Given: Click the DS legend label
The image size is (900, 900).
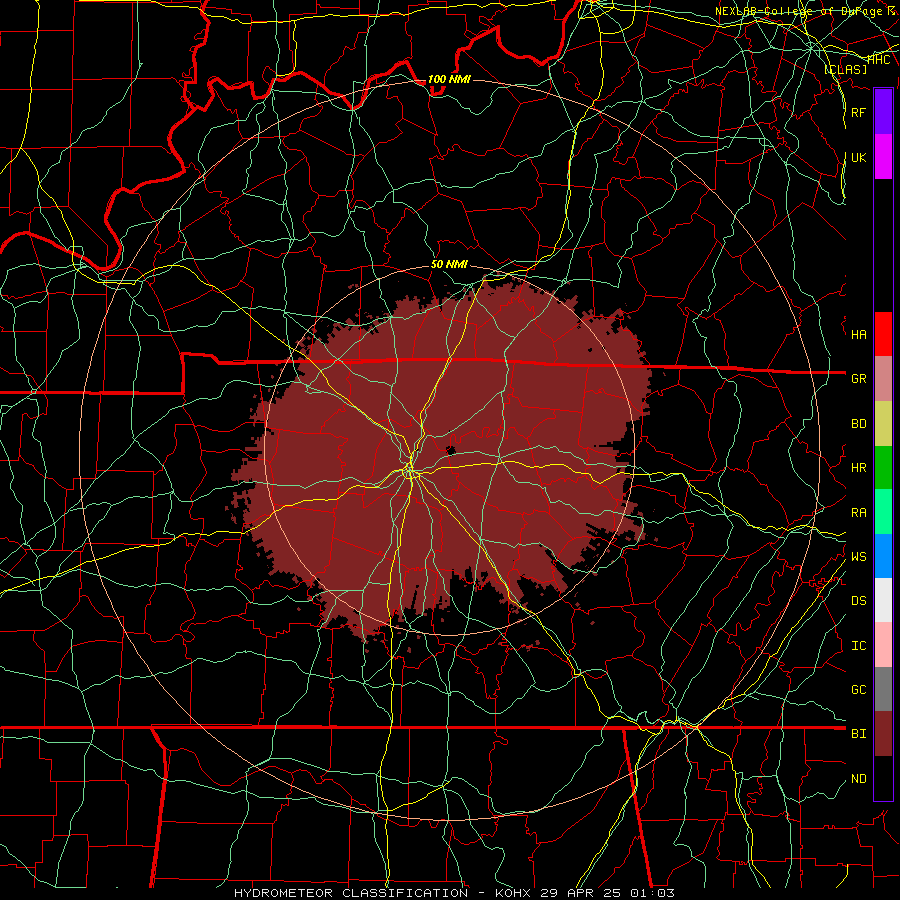Looking at the screenshot, I should click(x=858, y=600).
